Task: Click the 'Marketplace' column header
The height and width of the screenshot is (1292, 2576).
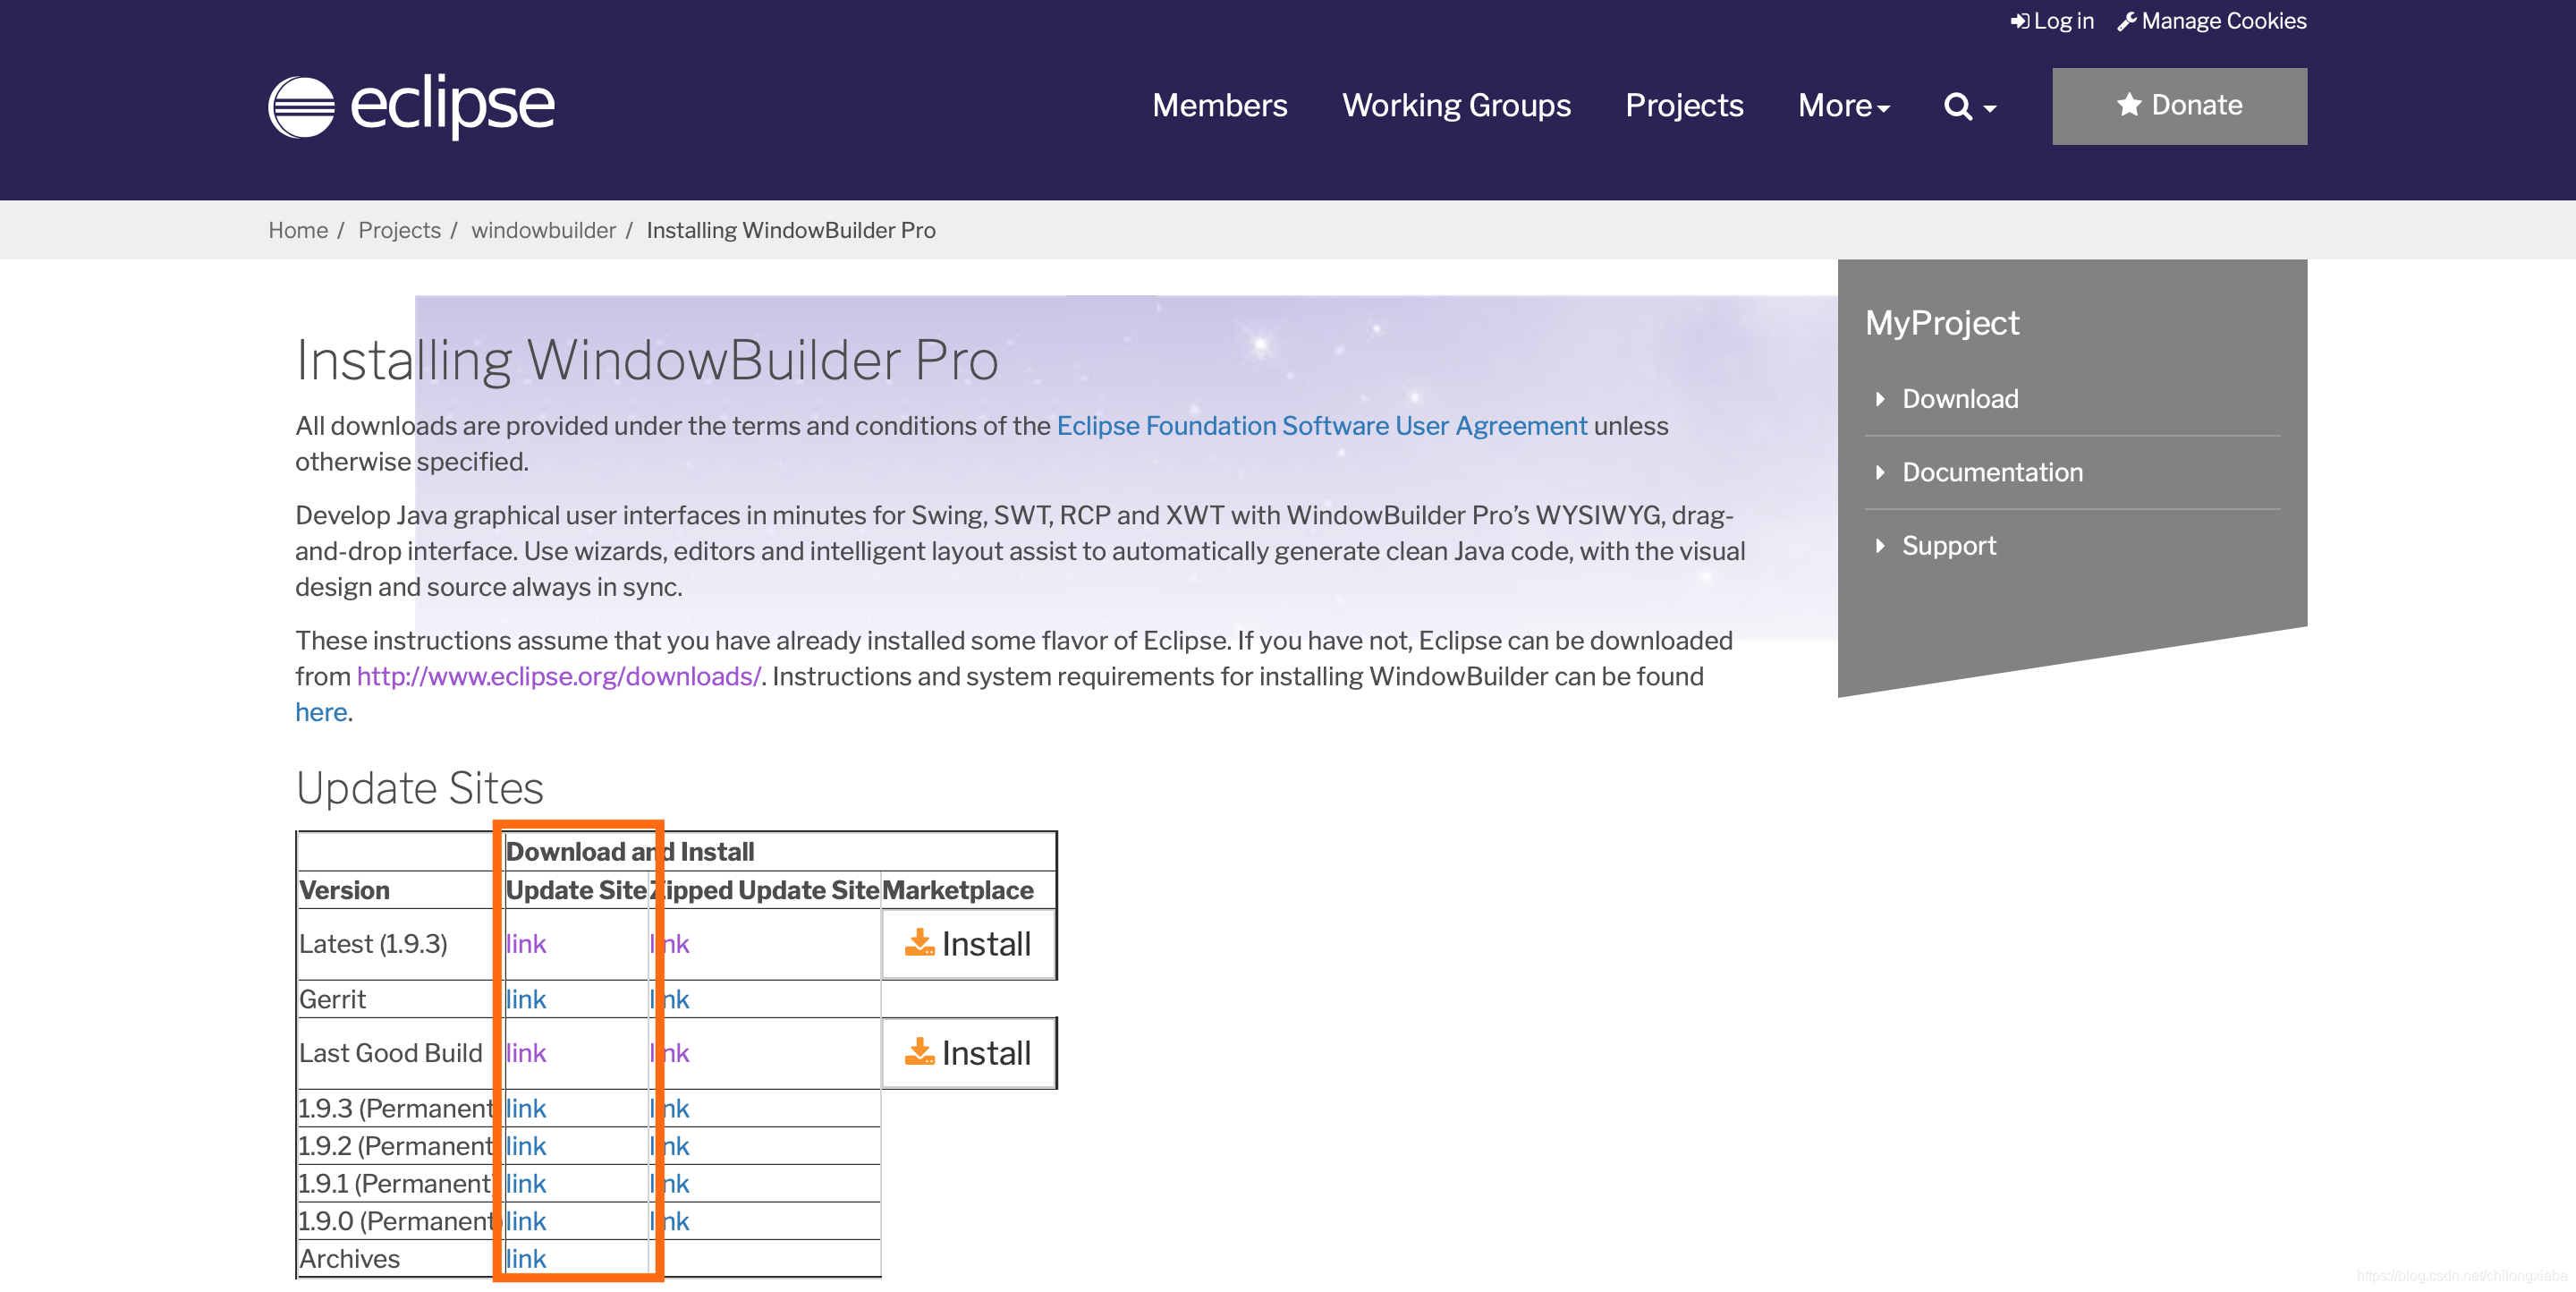Action: (x=958, y=890)
